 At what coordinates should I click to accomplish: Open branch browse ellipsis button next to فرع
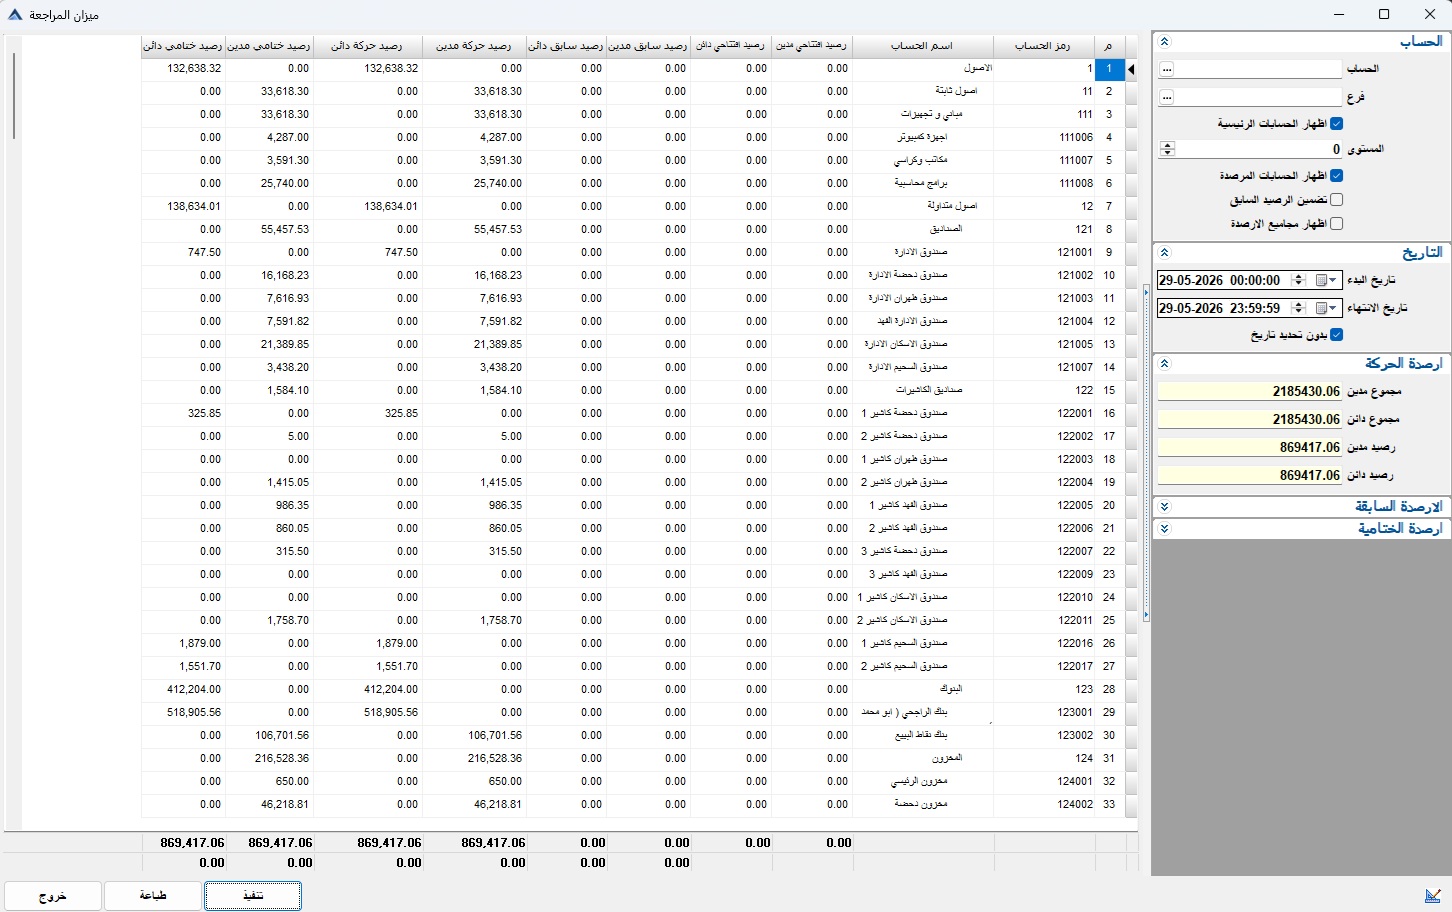click(1166, 98)
